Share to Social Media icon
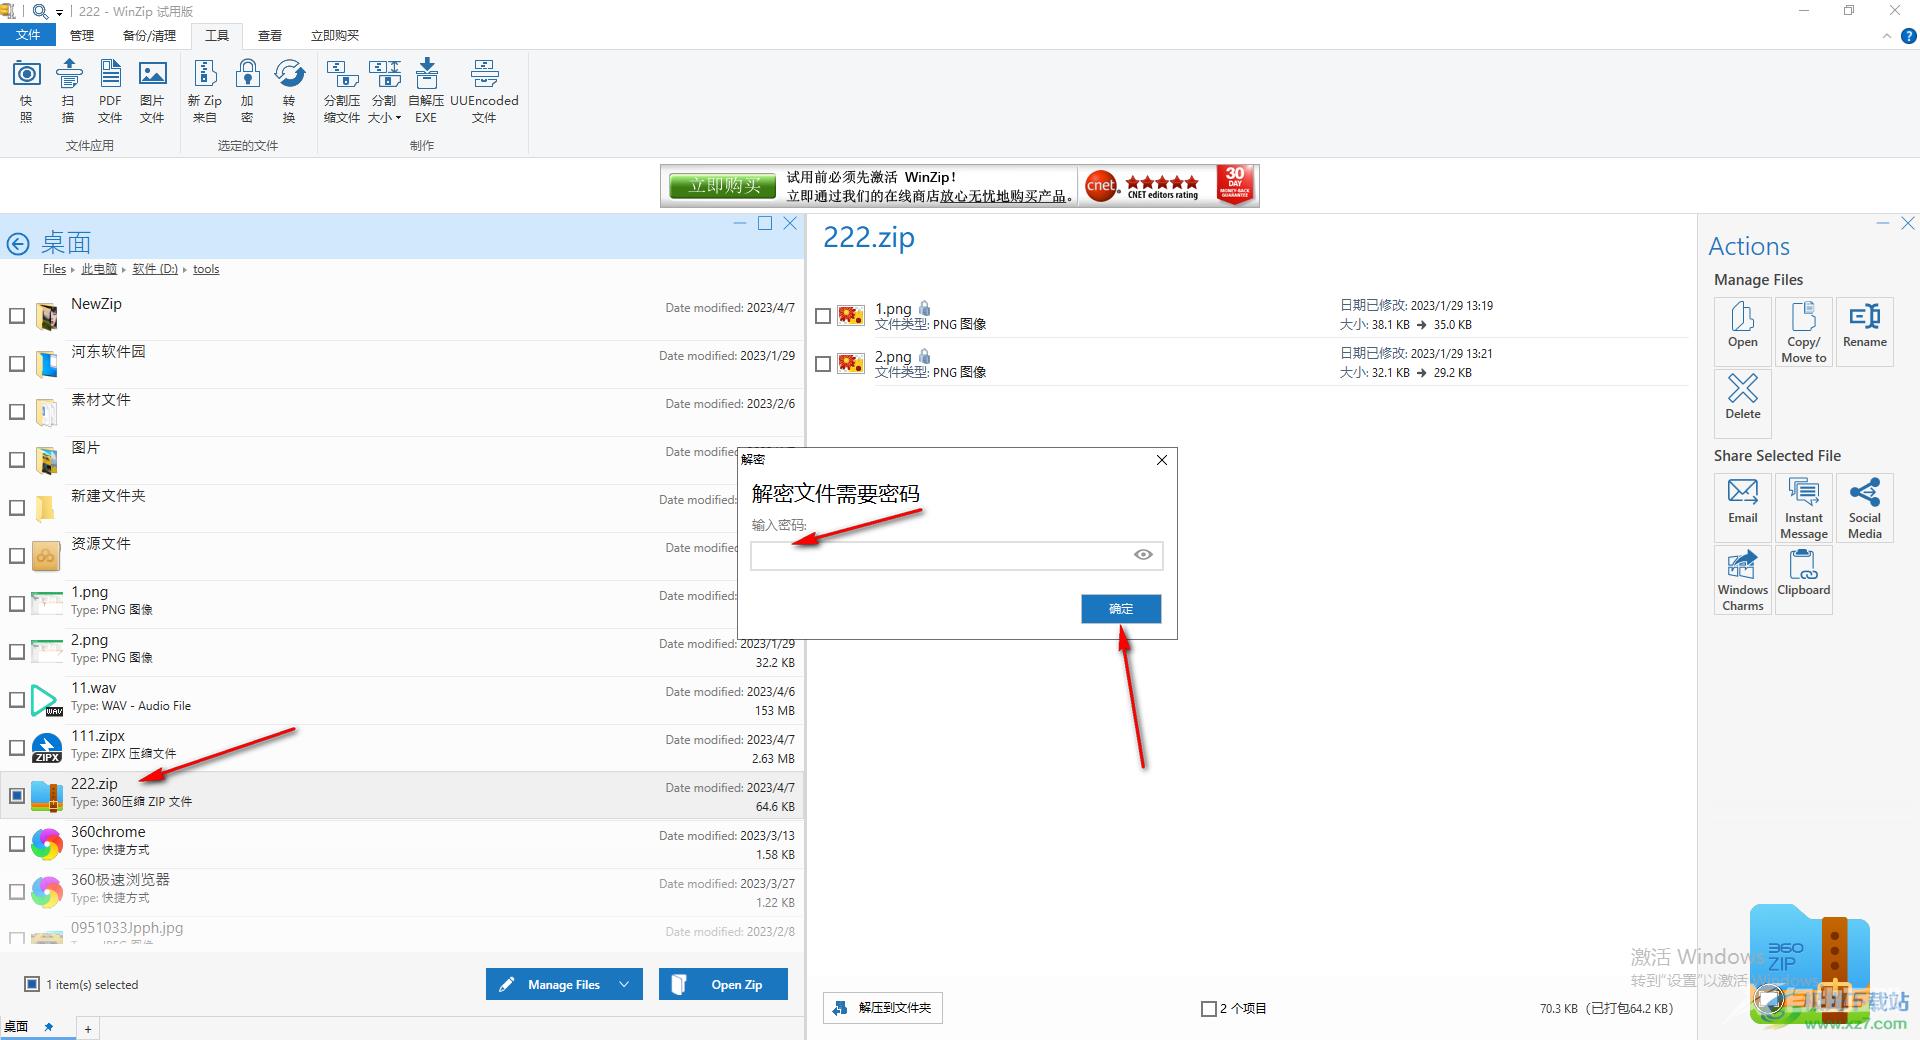The height and width of the screenshot is (1040, 1920). [x=1865, y=508]
